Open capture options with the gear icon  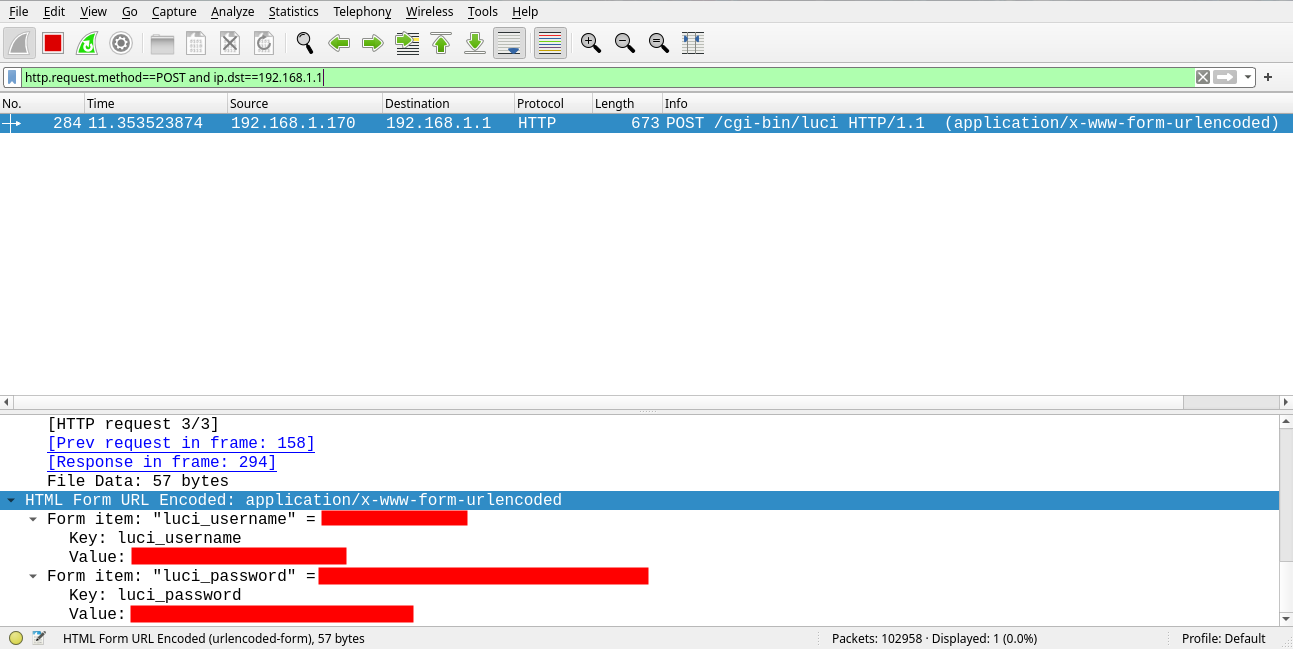pyautogui.click(x=122, y=43)
